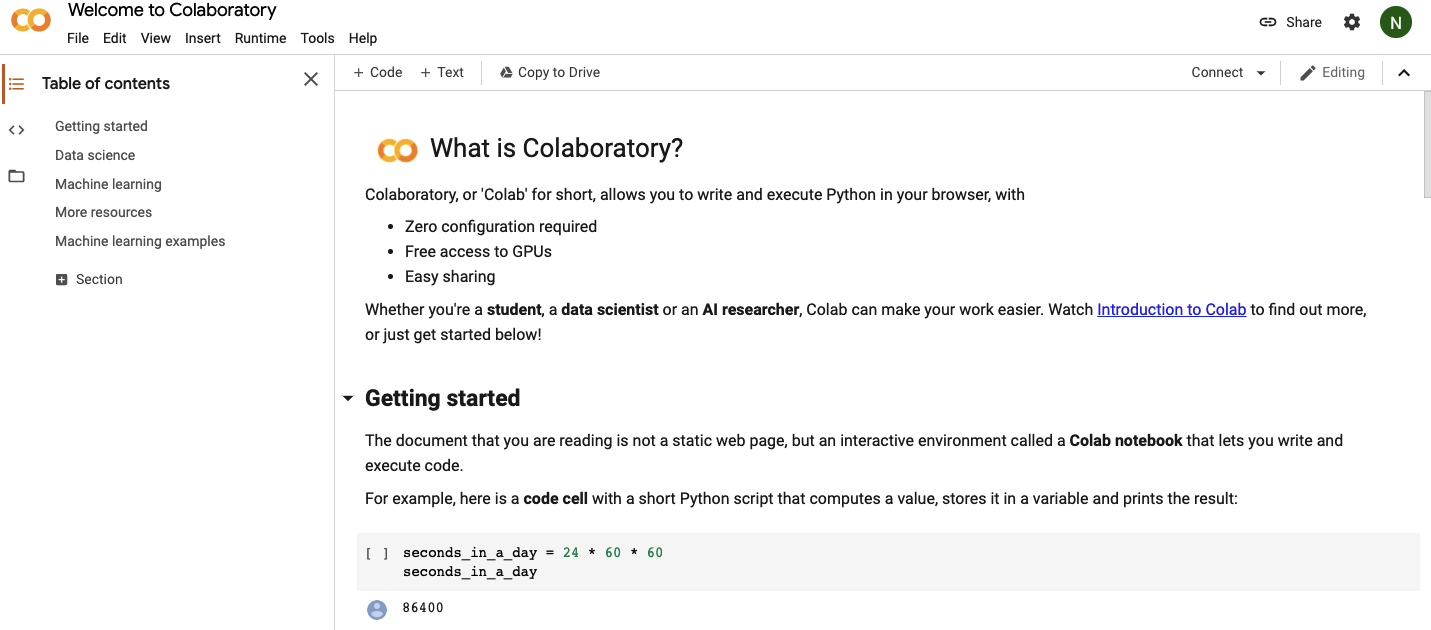Click the output avatar icon beside 86400
This screenshot has width=1431, height=630.
377,609
